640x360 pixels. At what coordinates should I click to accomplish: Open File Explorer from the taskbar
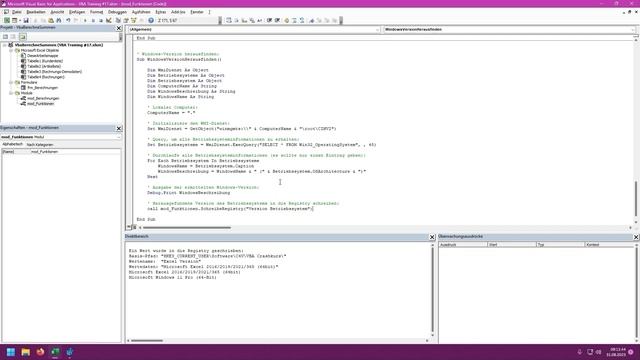26,352
